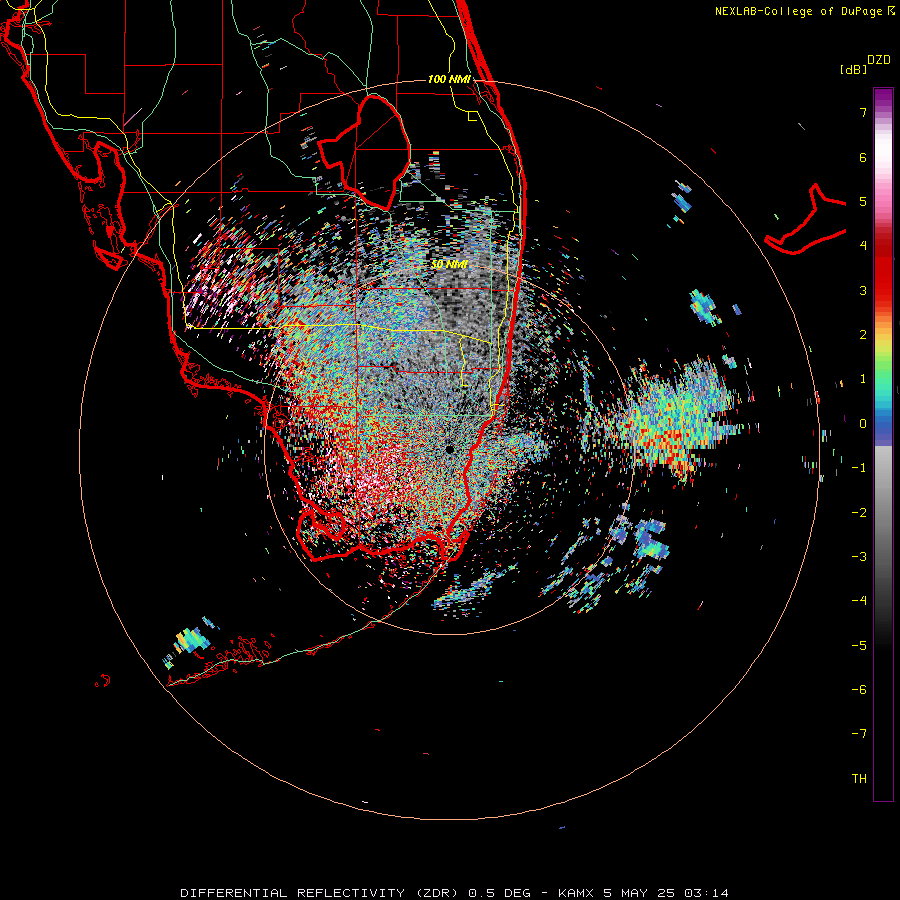
Task: Click the 5 label on the scale
Action: click(863, 201)
